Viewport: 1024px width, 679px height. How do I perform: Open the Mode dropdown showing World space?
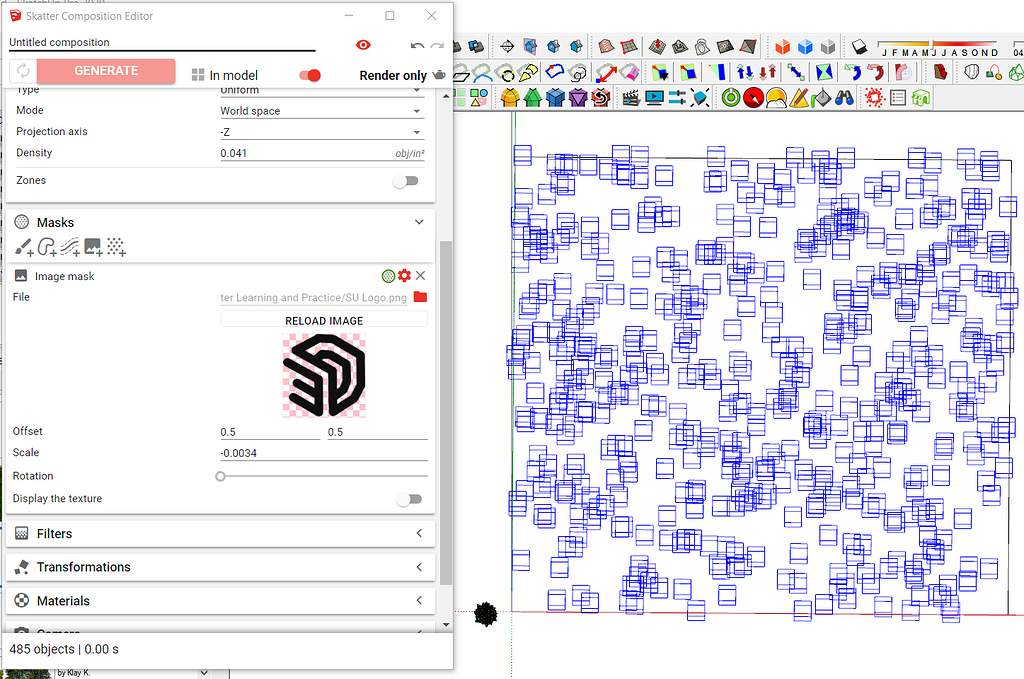322,111
